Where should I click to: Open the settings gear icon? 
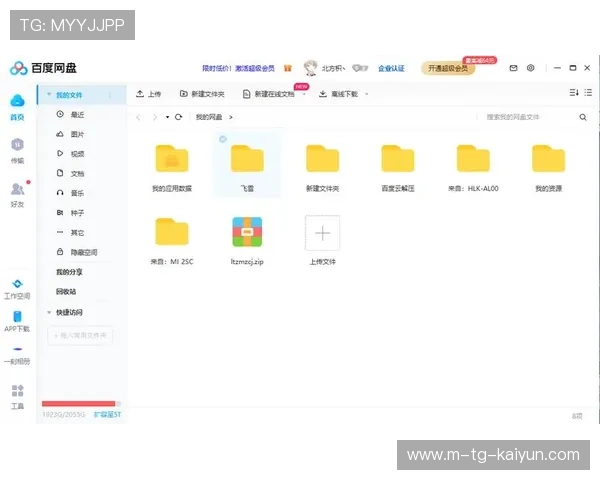point(530,68)
